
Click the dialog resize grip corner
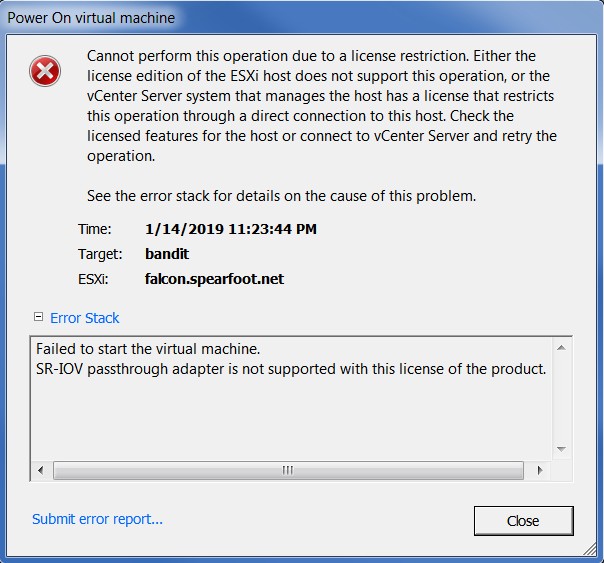595,554
